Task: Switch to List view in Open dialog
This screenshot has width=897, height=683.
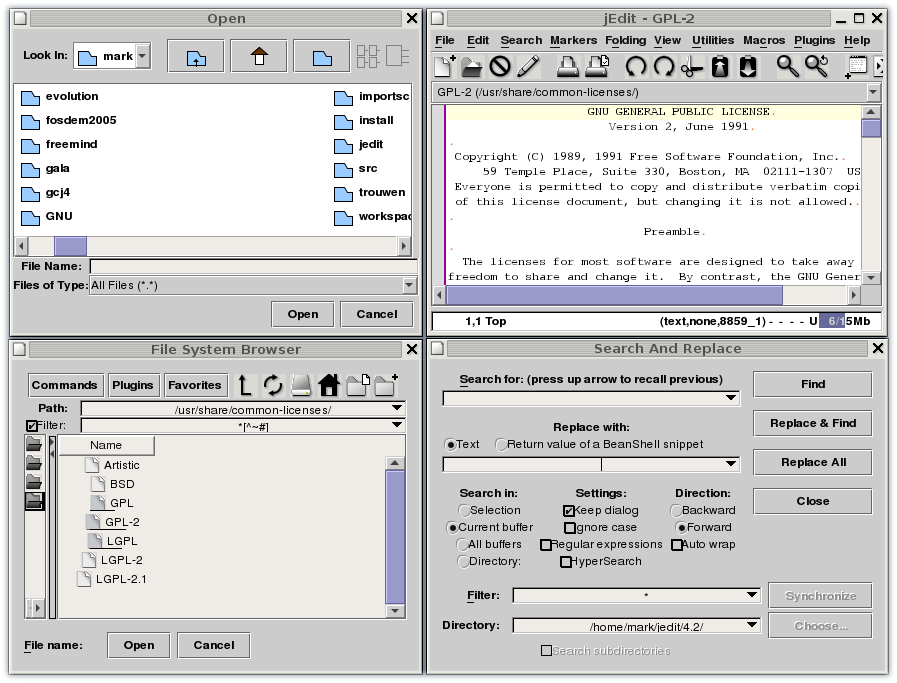Action: 368,56
